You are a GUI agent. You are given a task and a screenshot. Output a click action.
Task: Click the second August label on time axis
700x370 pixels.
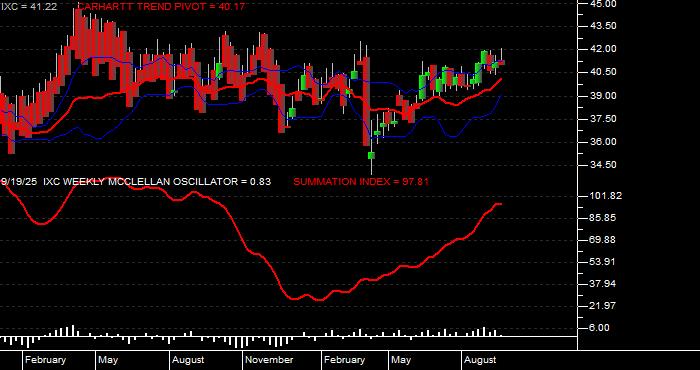479,360
